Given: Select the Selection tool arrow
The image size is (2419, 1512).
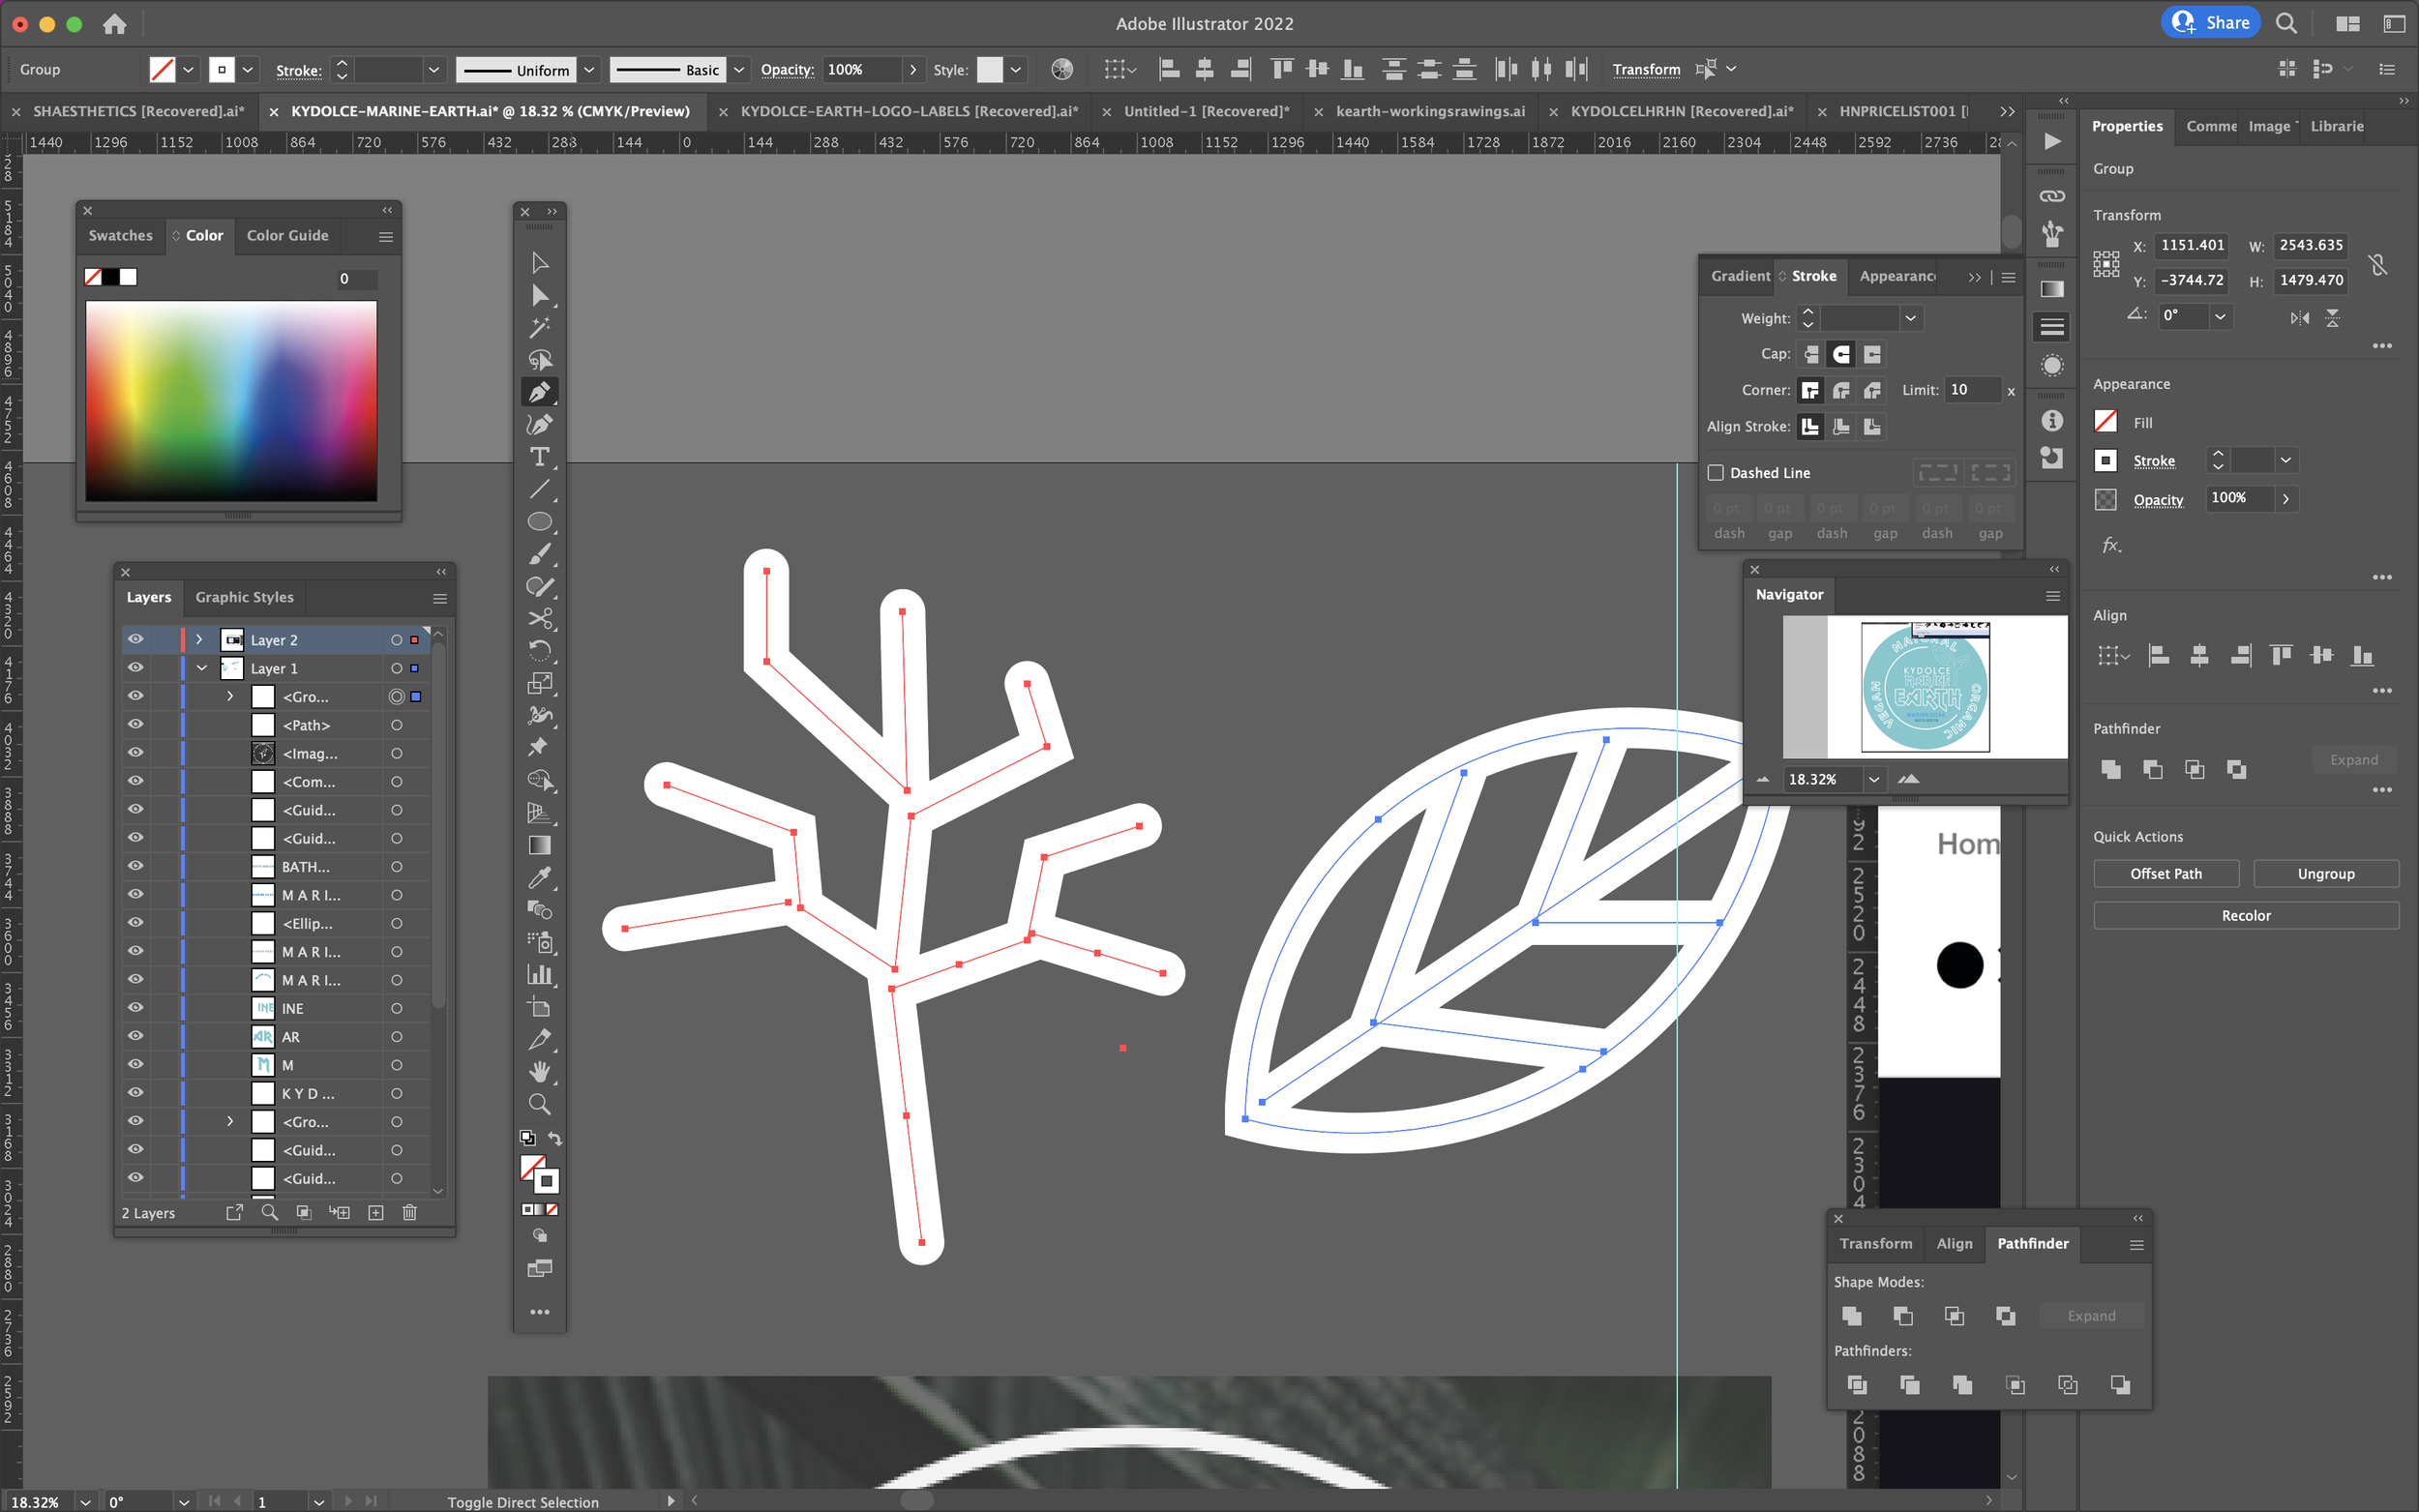Looking at the screenshot, I should coord(539,263).
